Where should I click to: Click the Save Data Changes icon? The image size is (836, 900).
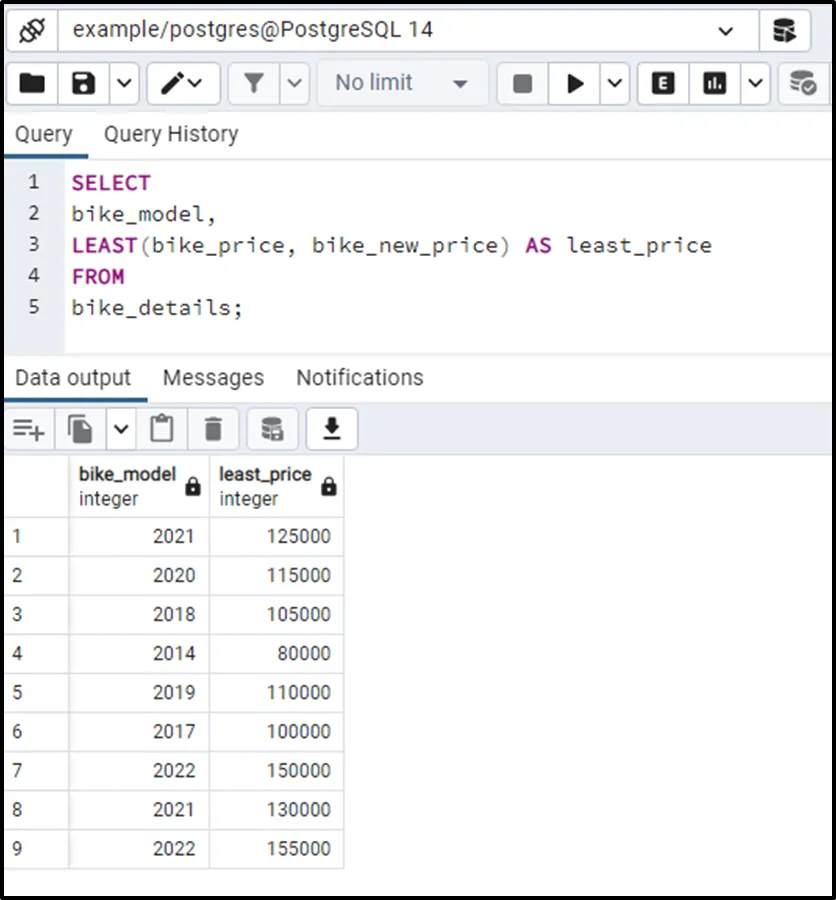tap(272, 430)
